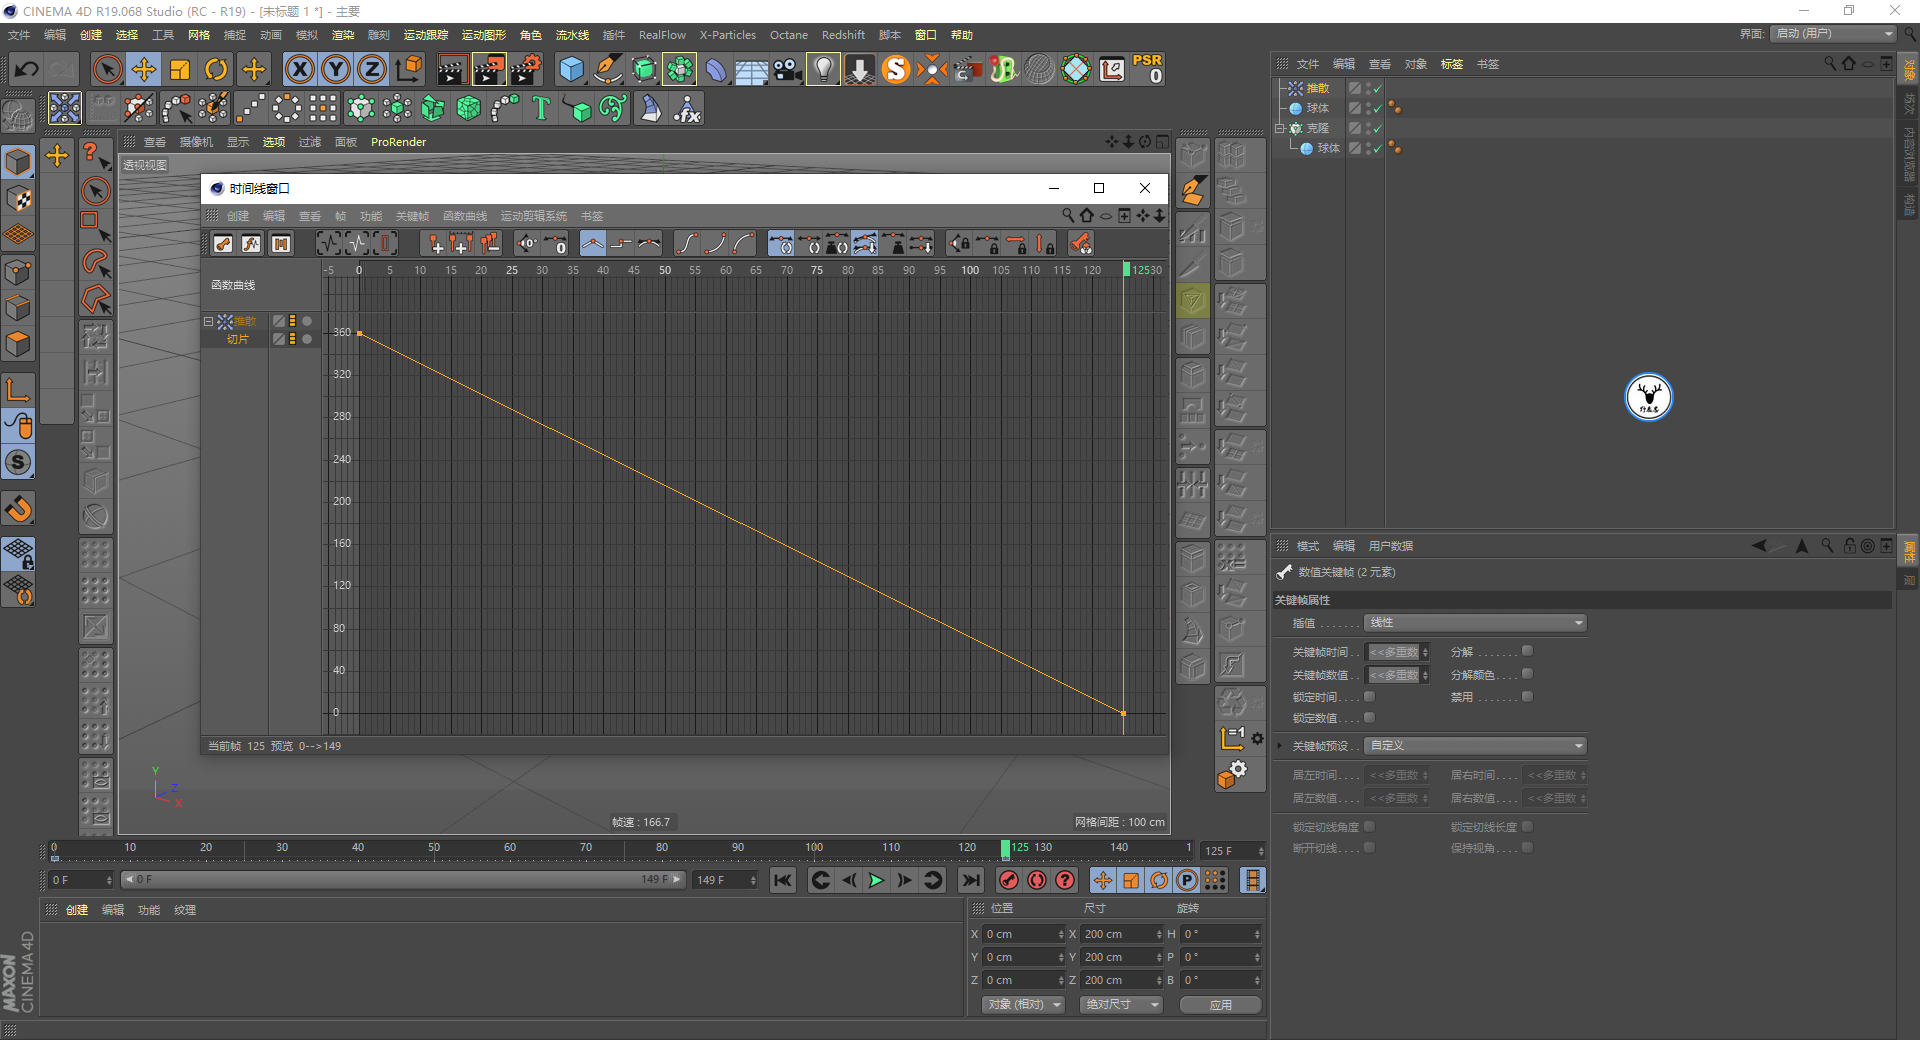Switch timeline to F-Curve mode
The height and width of the screenshot is (1040, 1920).
(x=251, y=243)
